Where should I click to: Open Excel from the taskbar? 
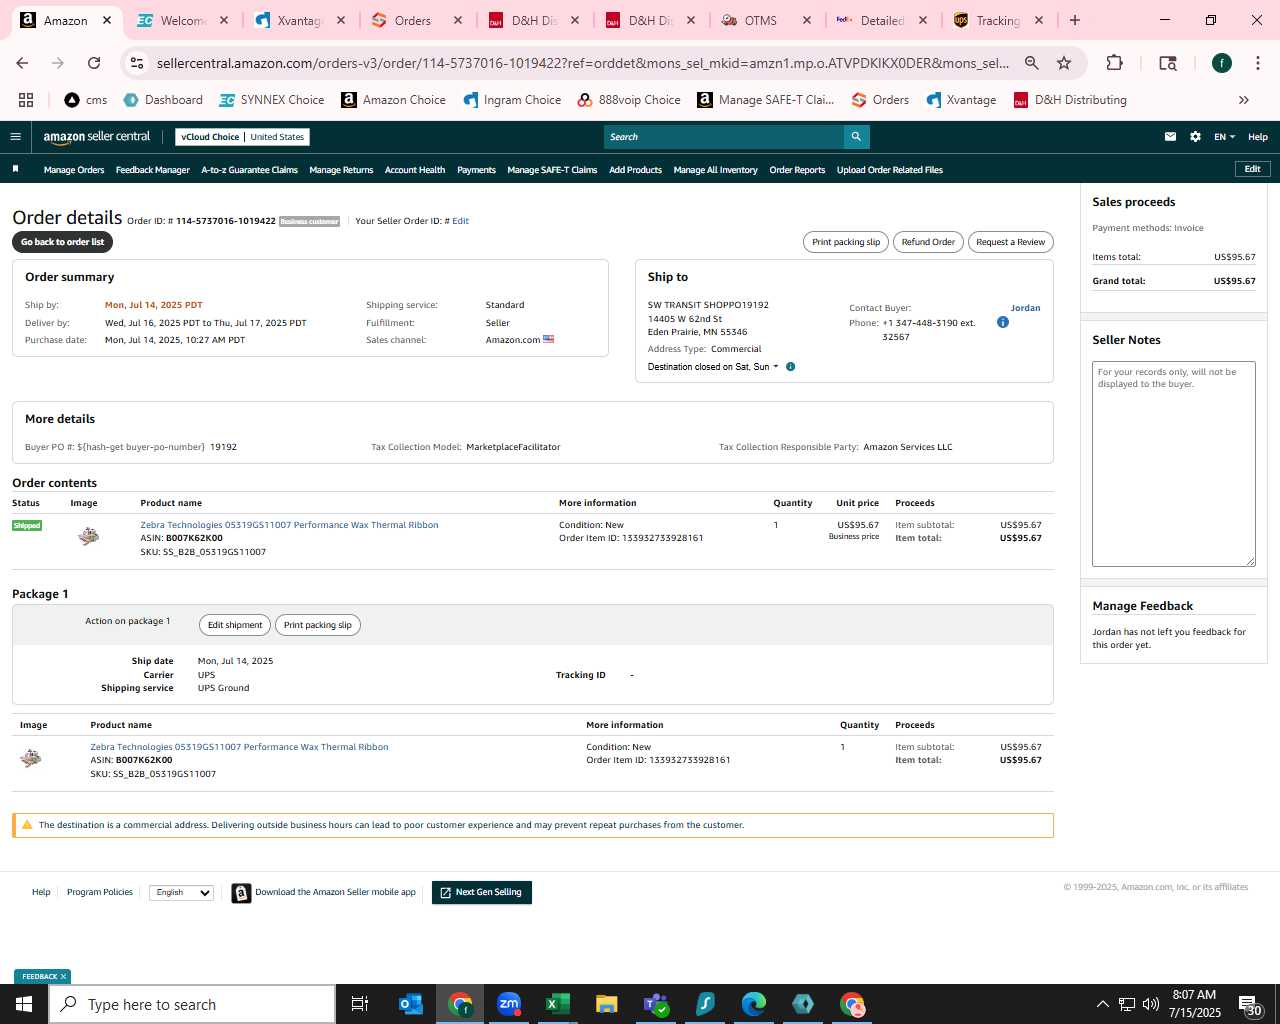[558, 1004]
